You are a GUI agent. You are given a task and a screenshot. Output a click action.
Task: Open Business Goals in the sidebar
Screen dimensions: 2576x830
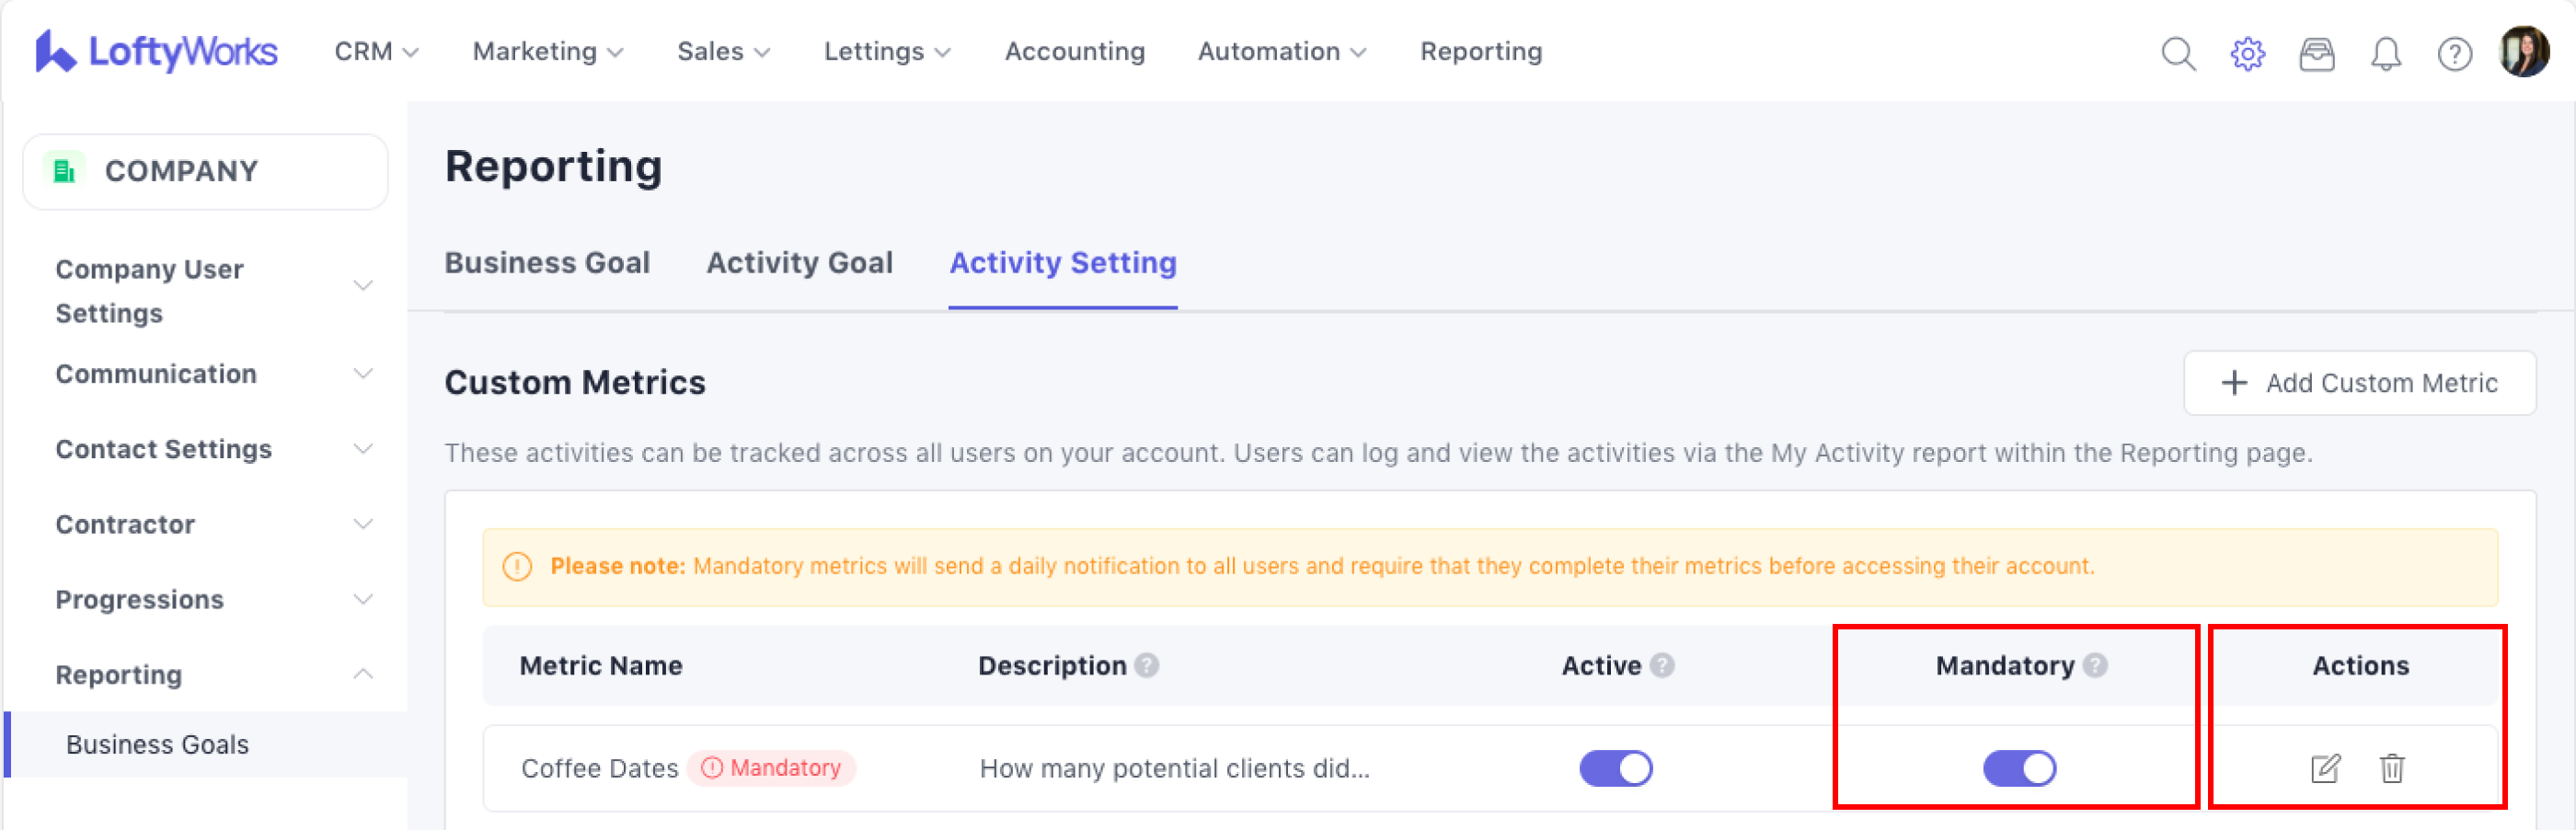157,744
